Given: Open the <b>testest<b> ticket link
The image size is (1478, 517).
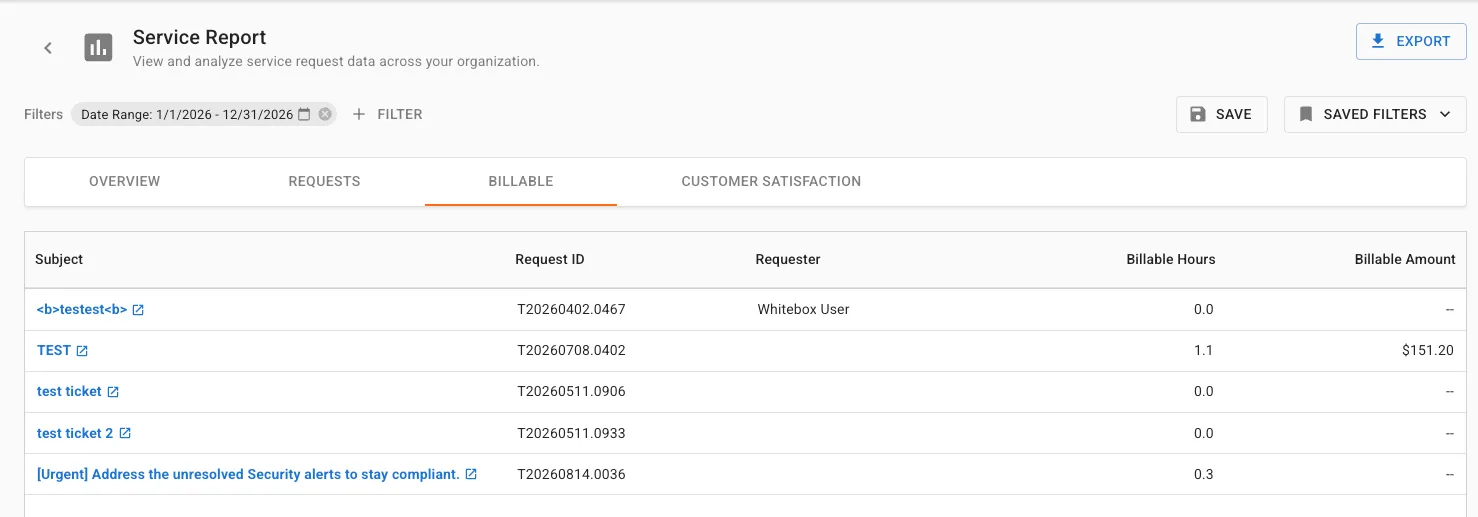Looking at the screenshot, I should click(x=82, y=309).
